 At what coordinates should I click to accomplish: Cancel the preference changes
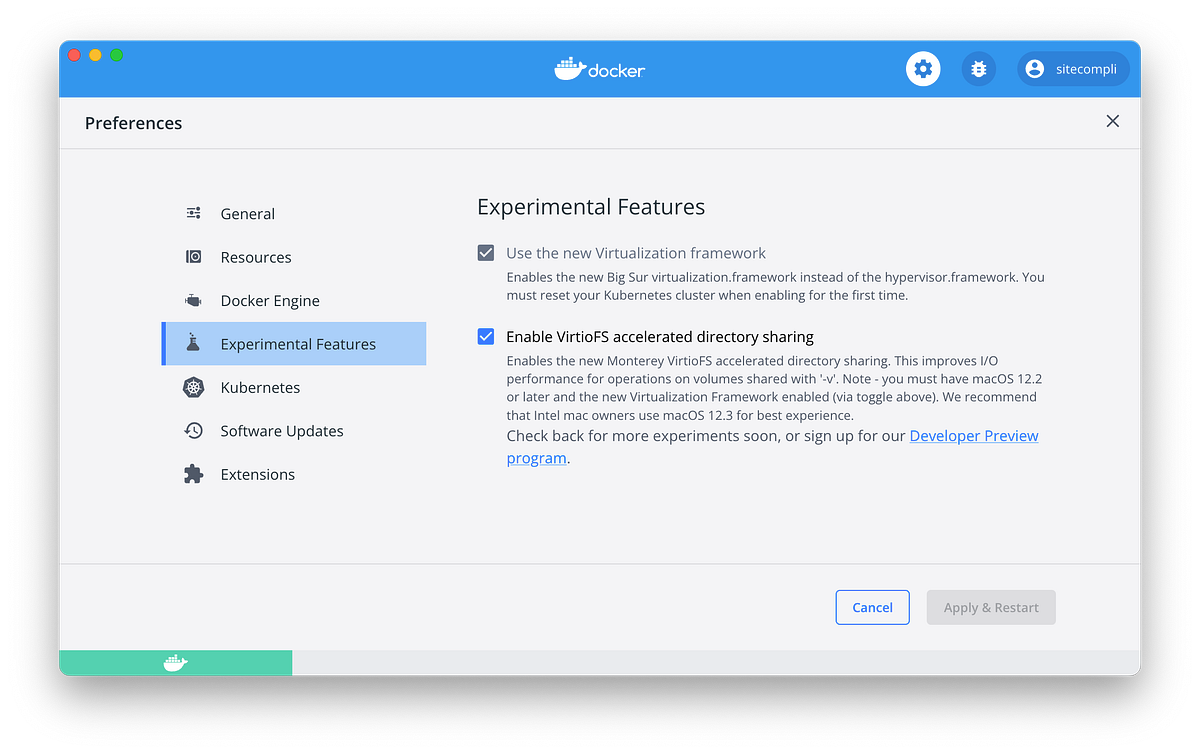(872, 607)
